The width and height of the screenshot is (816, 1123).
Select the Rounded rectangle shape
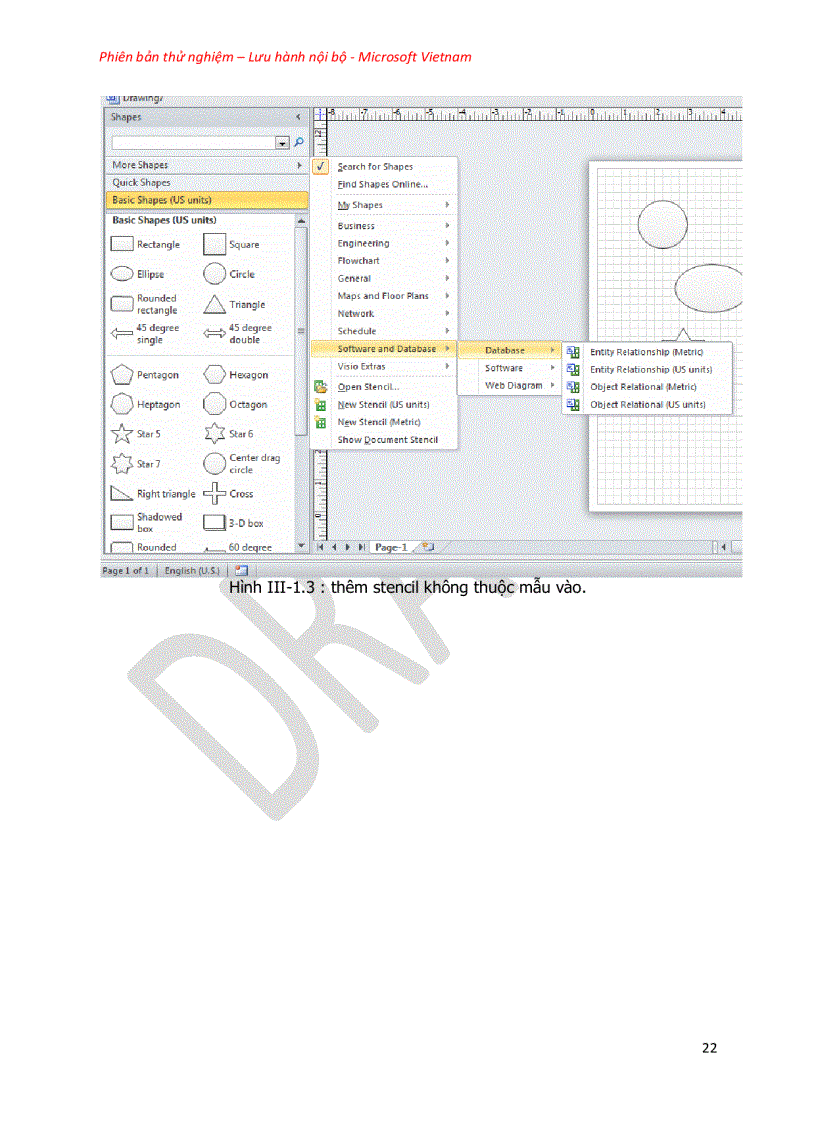pos(122,304)
